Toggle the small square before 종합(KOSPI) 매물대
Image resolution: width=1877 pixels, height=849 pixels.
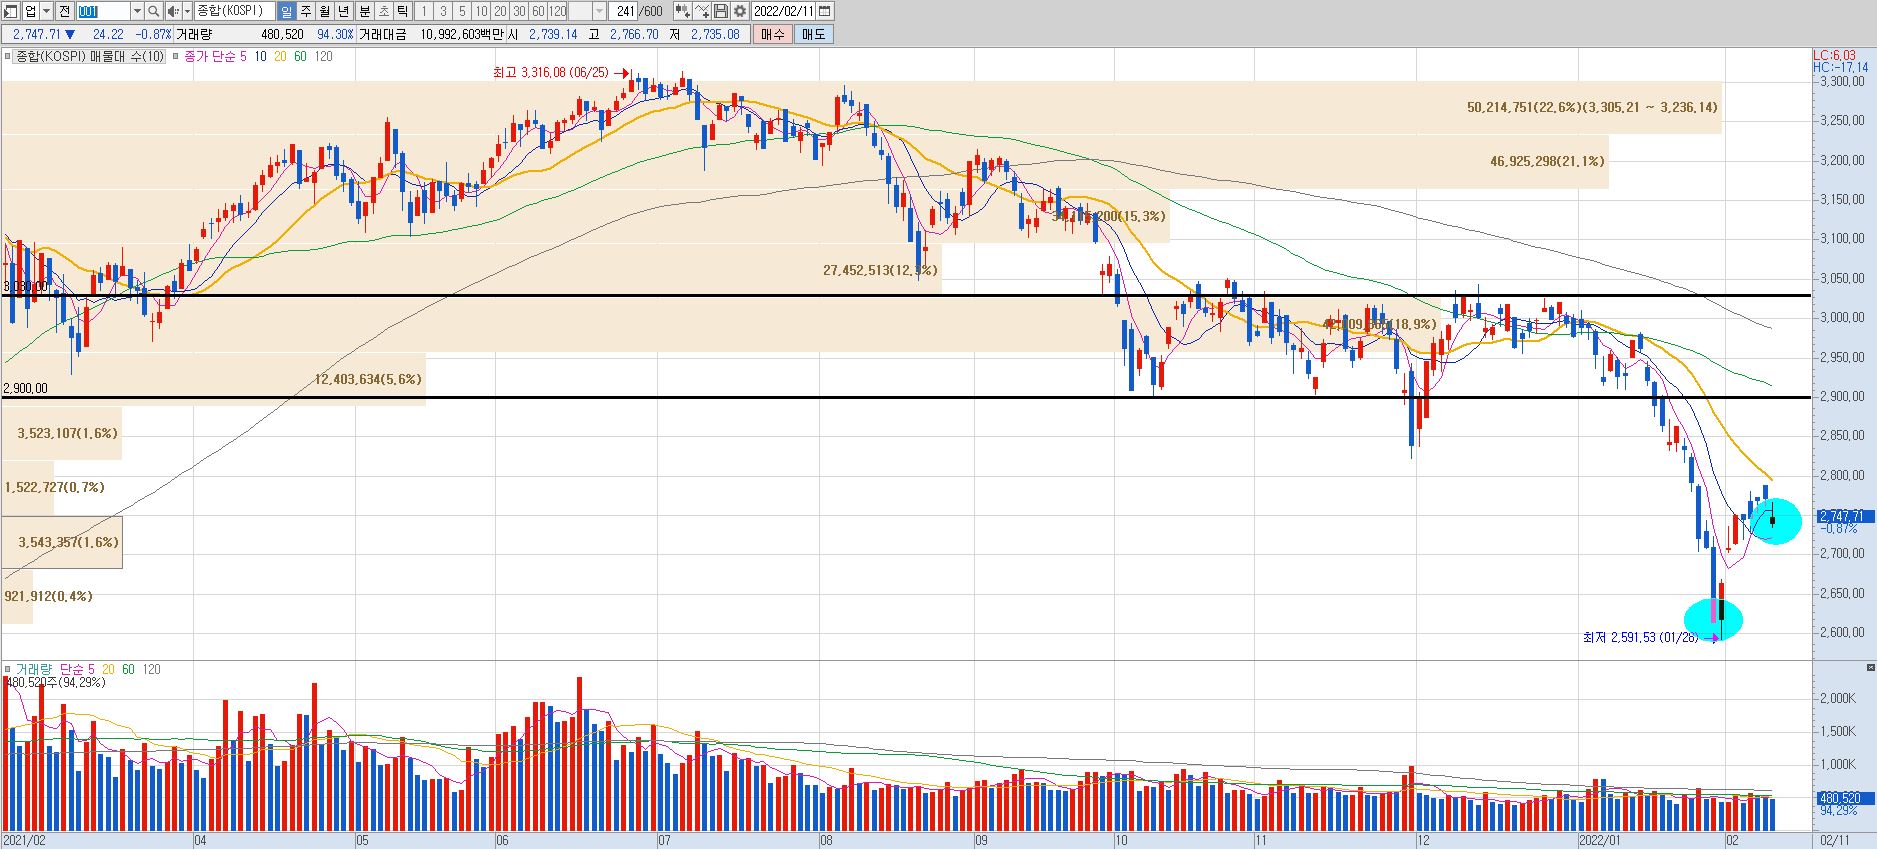tap(7, 56)
